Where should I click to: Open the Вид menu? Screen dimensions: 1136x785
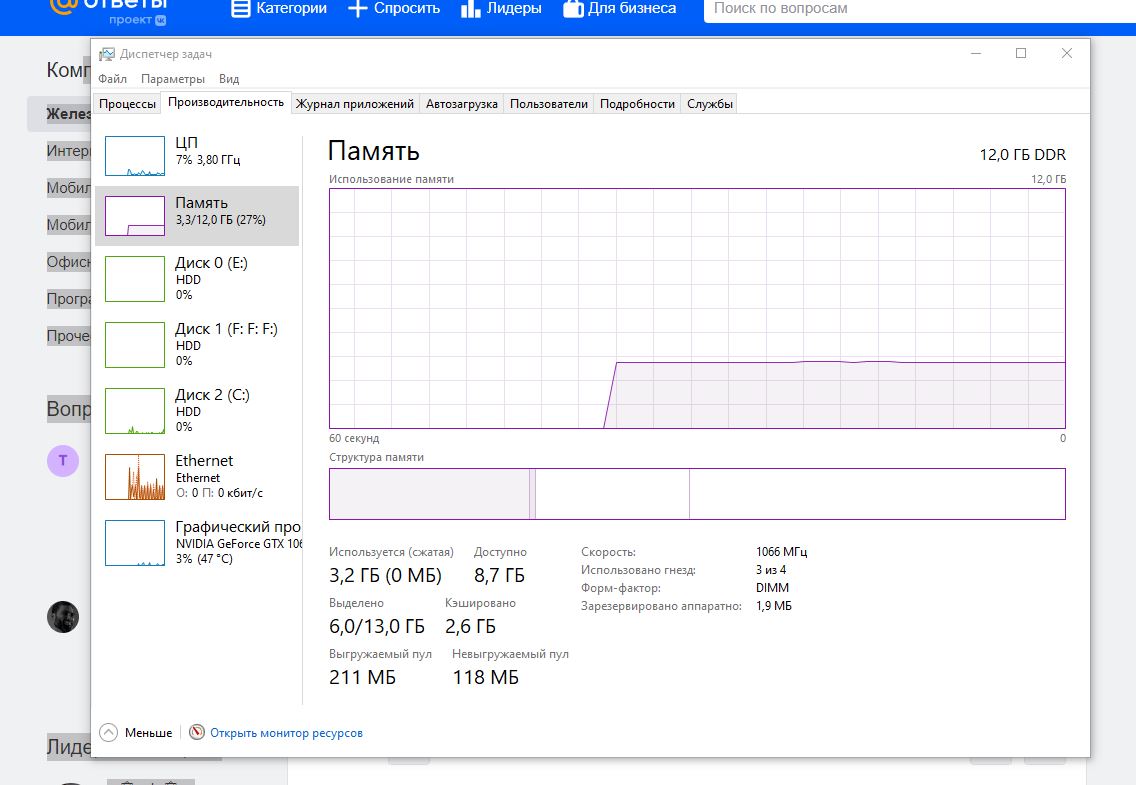pyautogui.click(x=229, y=78)
